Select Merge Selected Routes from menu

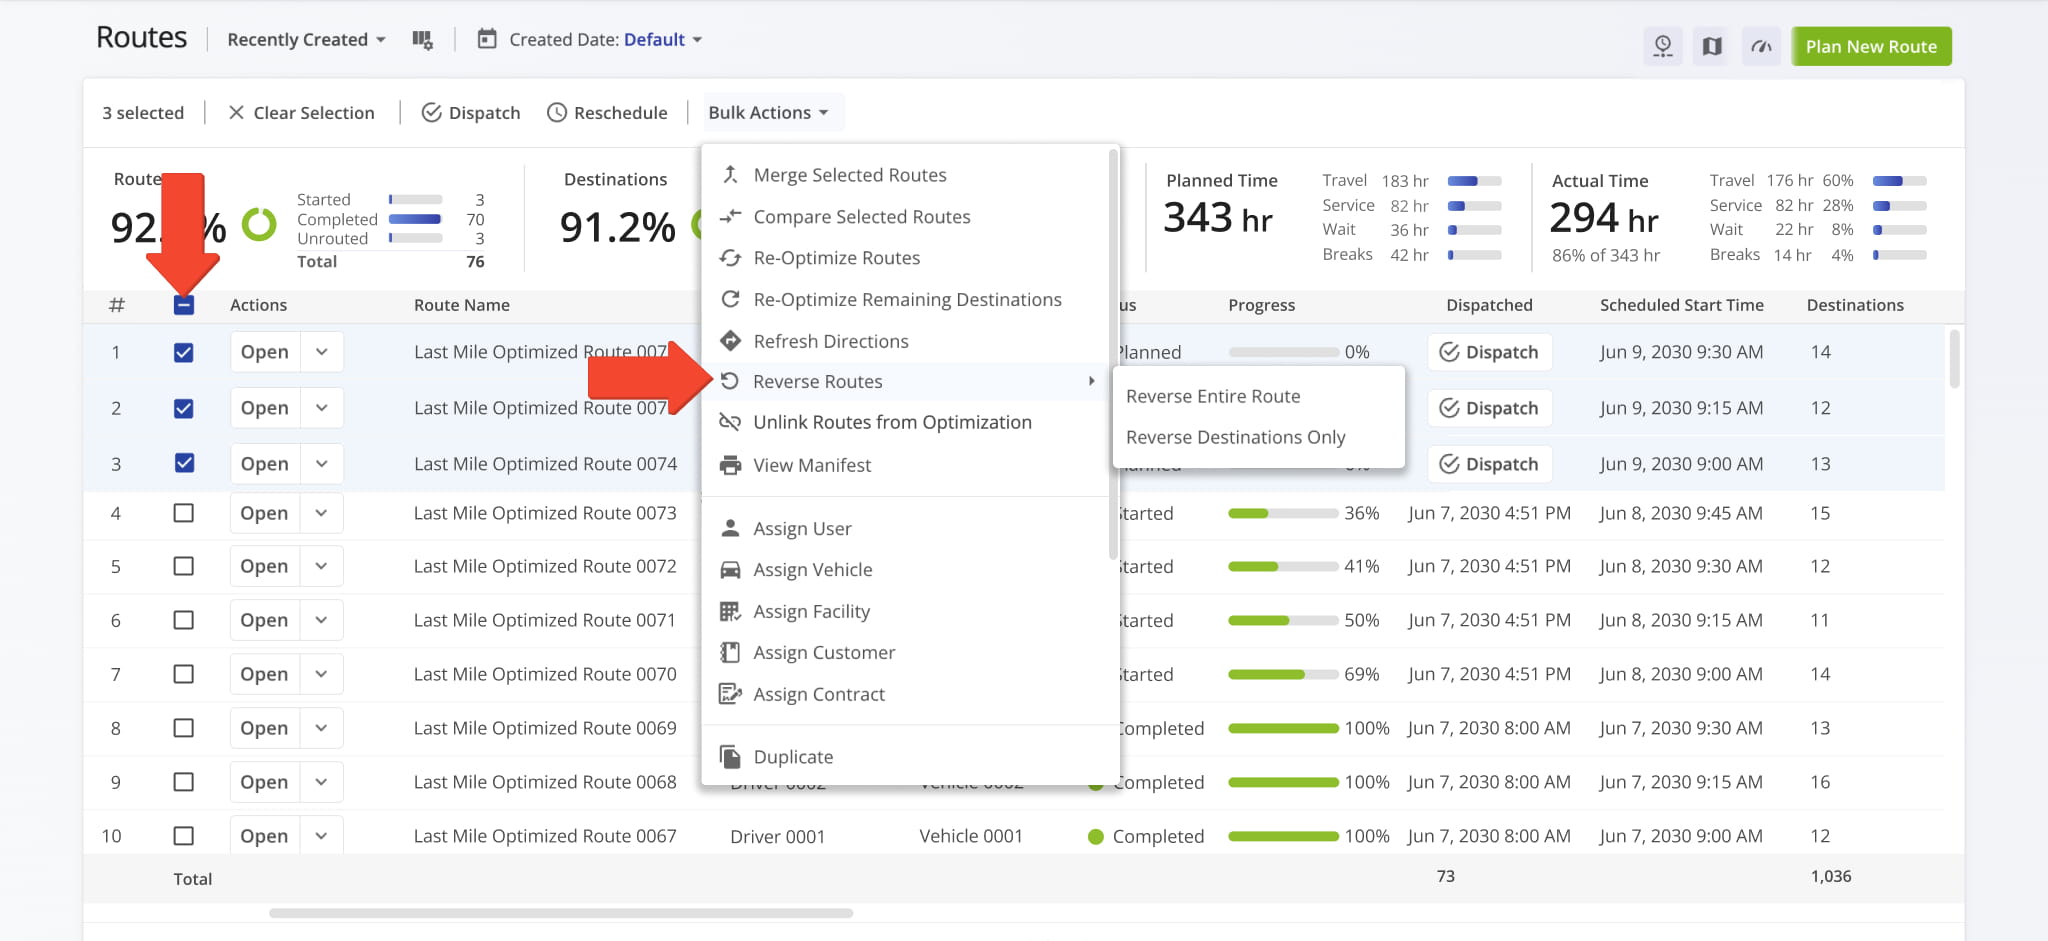click(849, 175)
